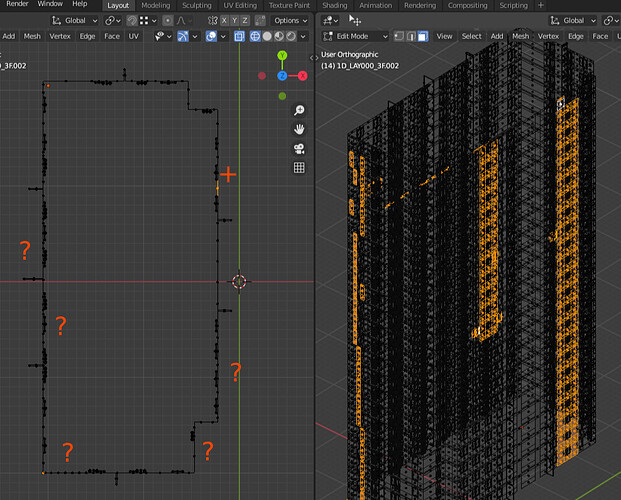Switch orthographic perspective grid button

(x=299, y=168)
